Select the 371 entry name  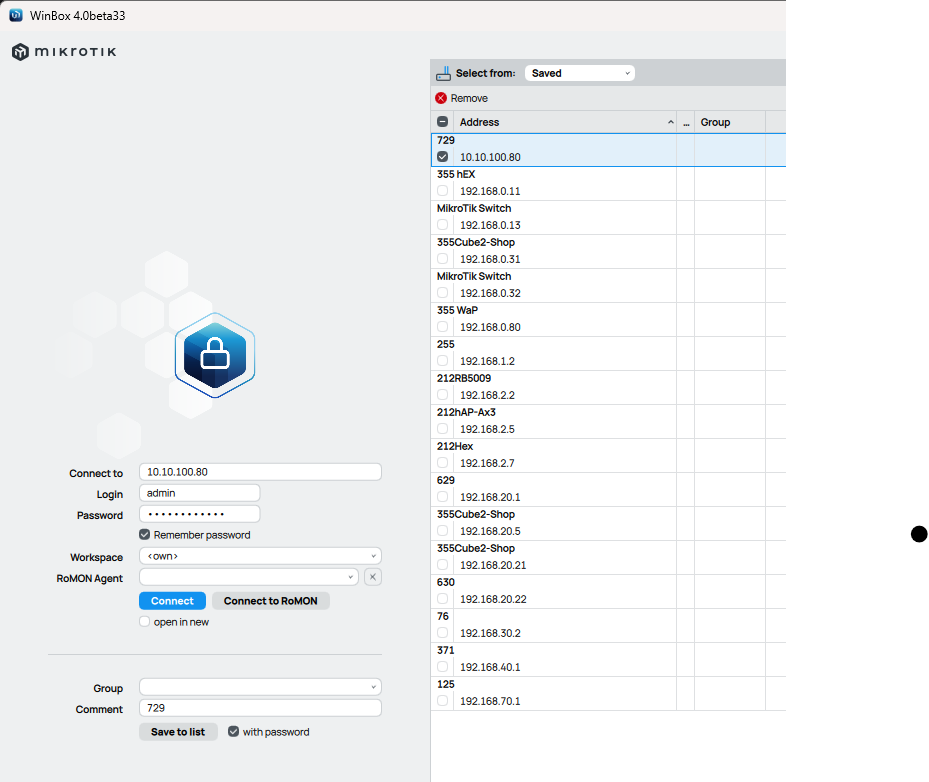[x=446, y=650]
